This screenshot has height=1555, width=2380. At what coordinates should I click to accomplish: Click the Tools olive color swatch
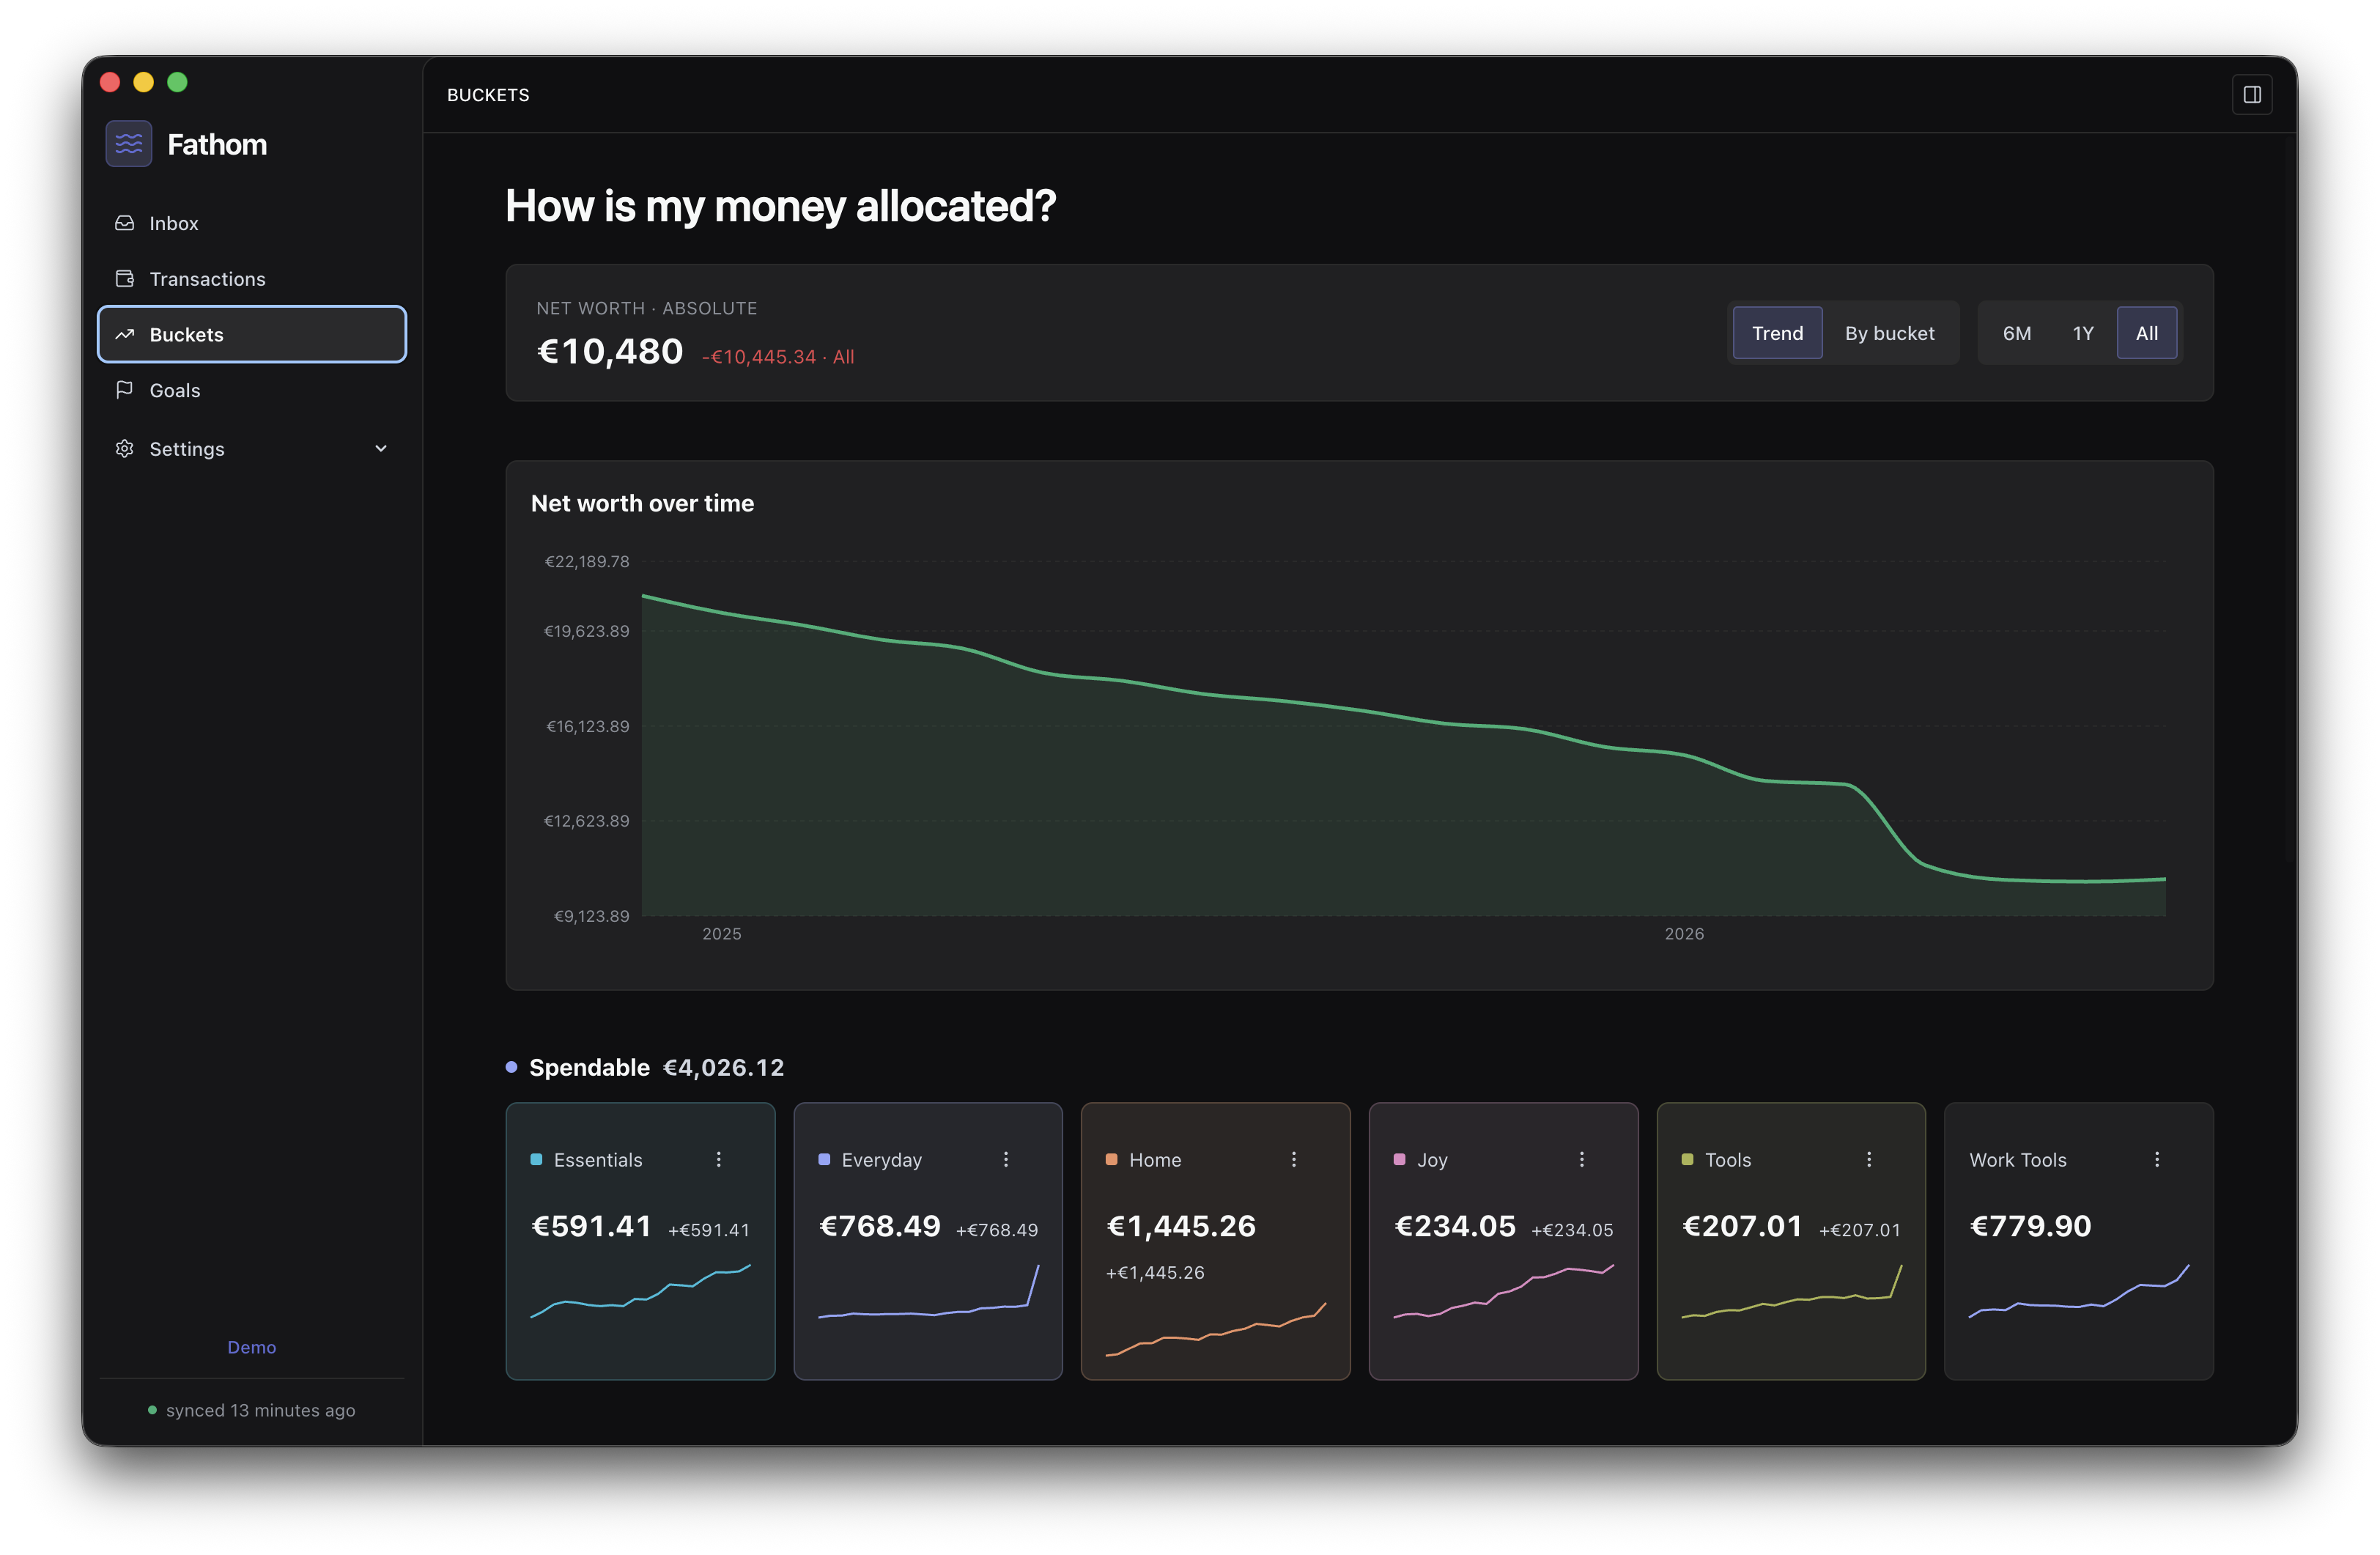point(1687,1159)
